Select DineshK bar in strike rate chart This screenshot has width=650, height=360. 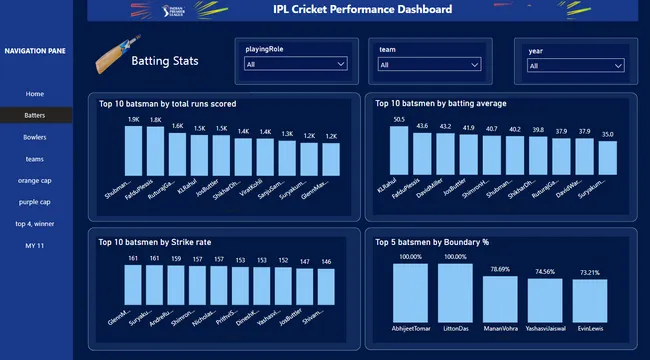click(x=262, y=286)
